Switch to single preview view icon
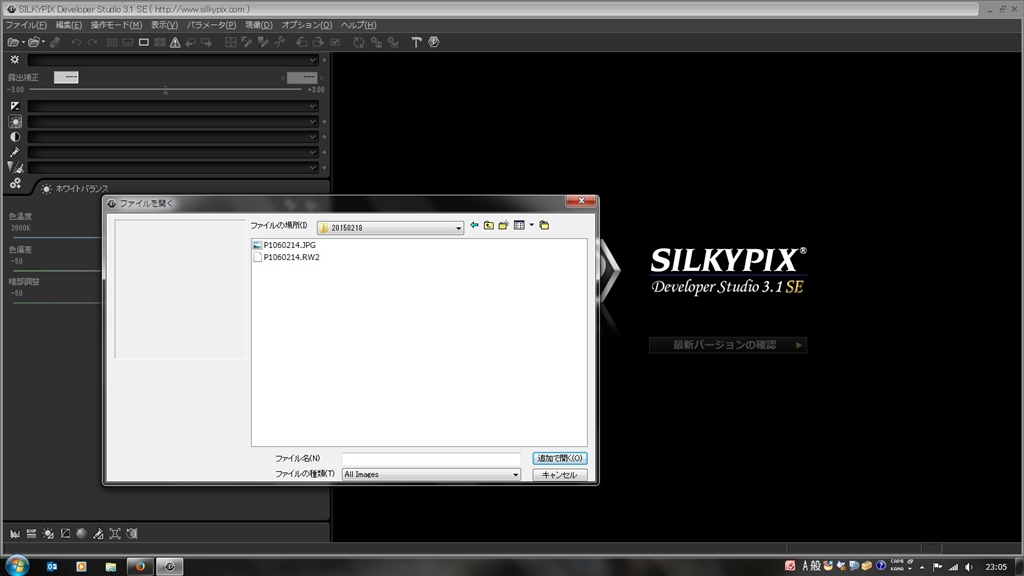The height and width of the screenshot is (576, 1024). pyautogui.click(x=143, y=42)
